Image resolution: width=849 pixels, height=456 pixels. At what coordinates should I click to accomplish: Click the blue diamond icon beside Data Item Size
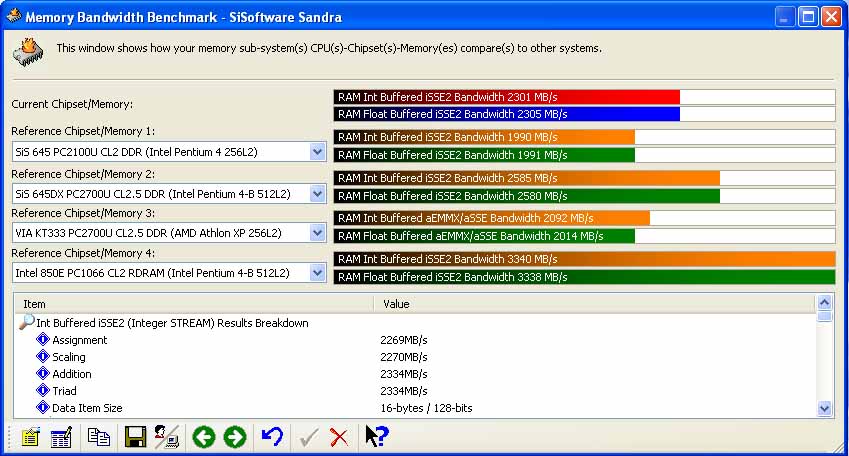(43, 407)
